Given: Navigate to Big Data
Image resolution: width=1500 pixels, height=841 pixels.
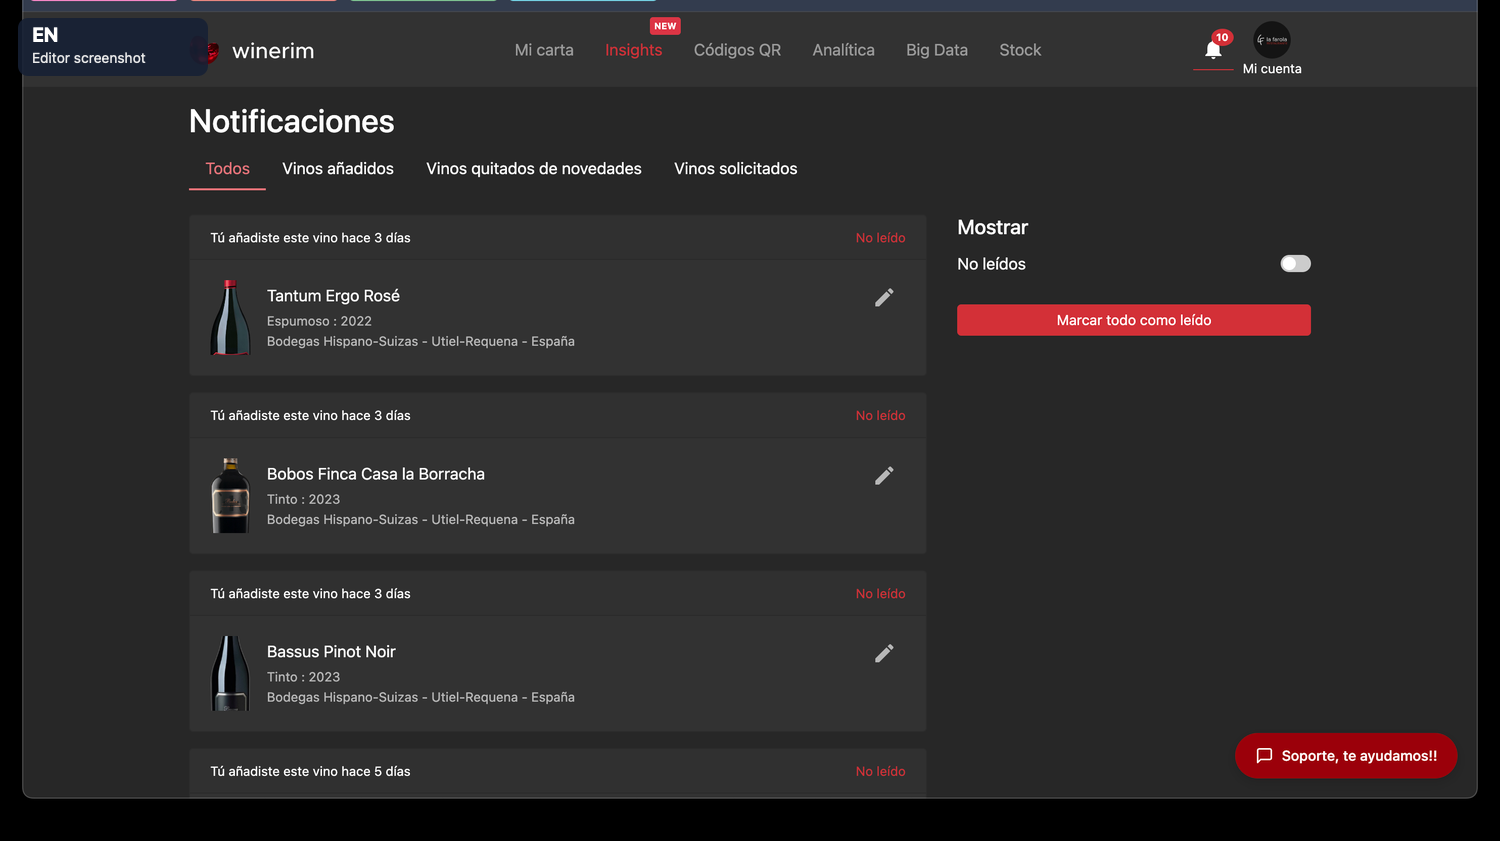Looking at the screenshot, I should pyautogui.click(x=936, y=50).
